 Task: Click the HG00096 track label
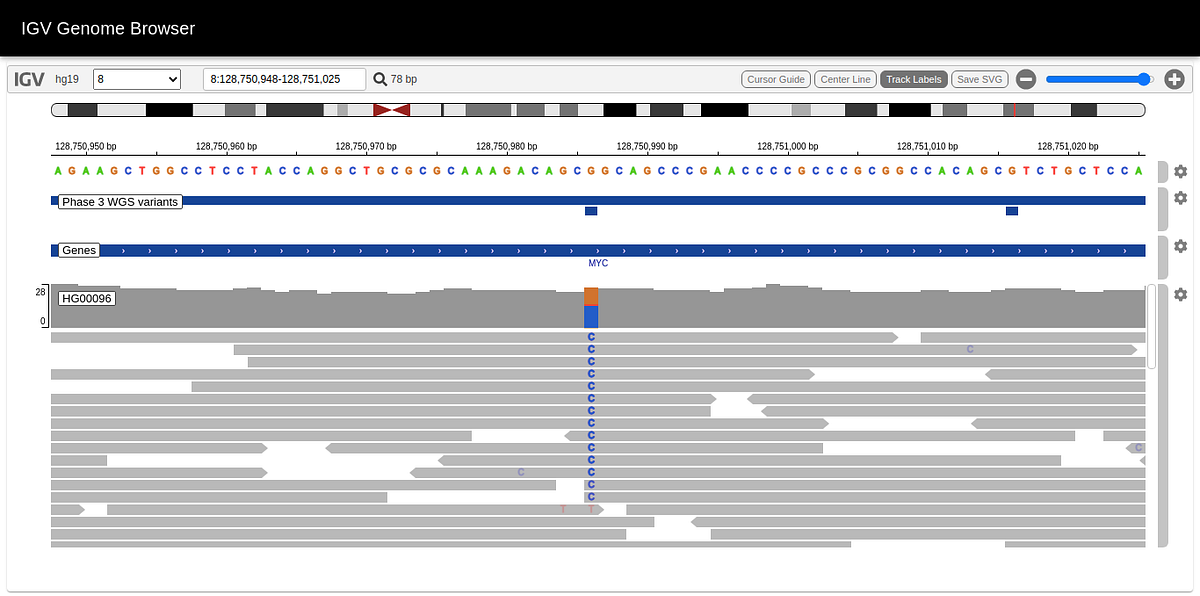click(86, 297)
